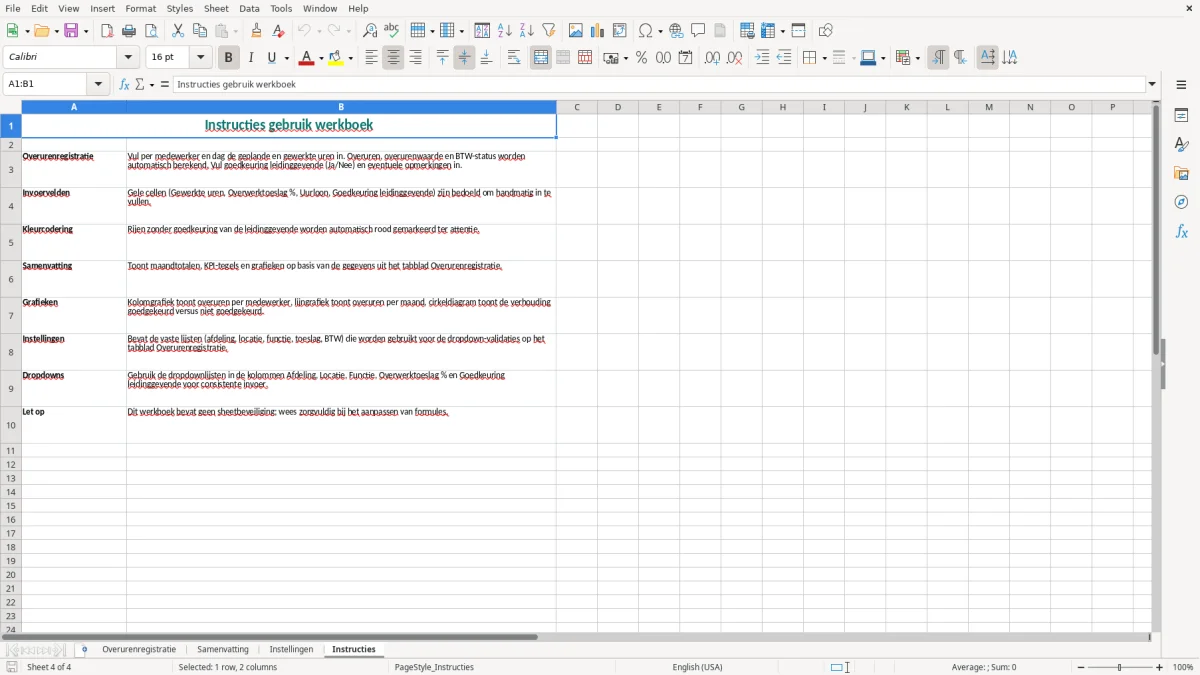Viewport: 1200px width, 675px height.
Task: Format cells as percent
Action: pos(642,58)
